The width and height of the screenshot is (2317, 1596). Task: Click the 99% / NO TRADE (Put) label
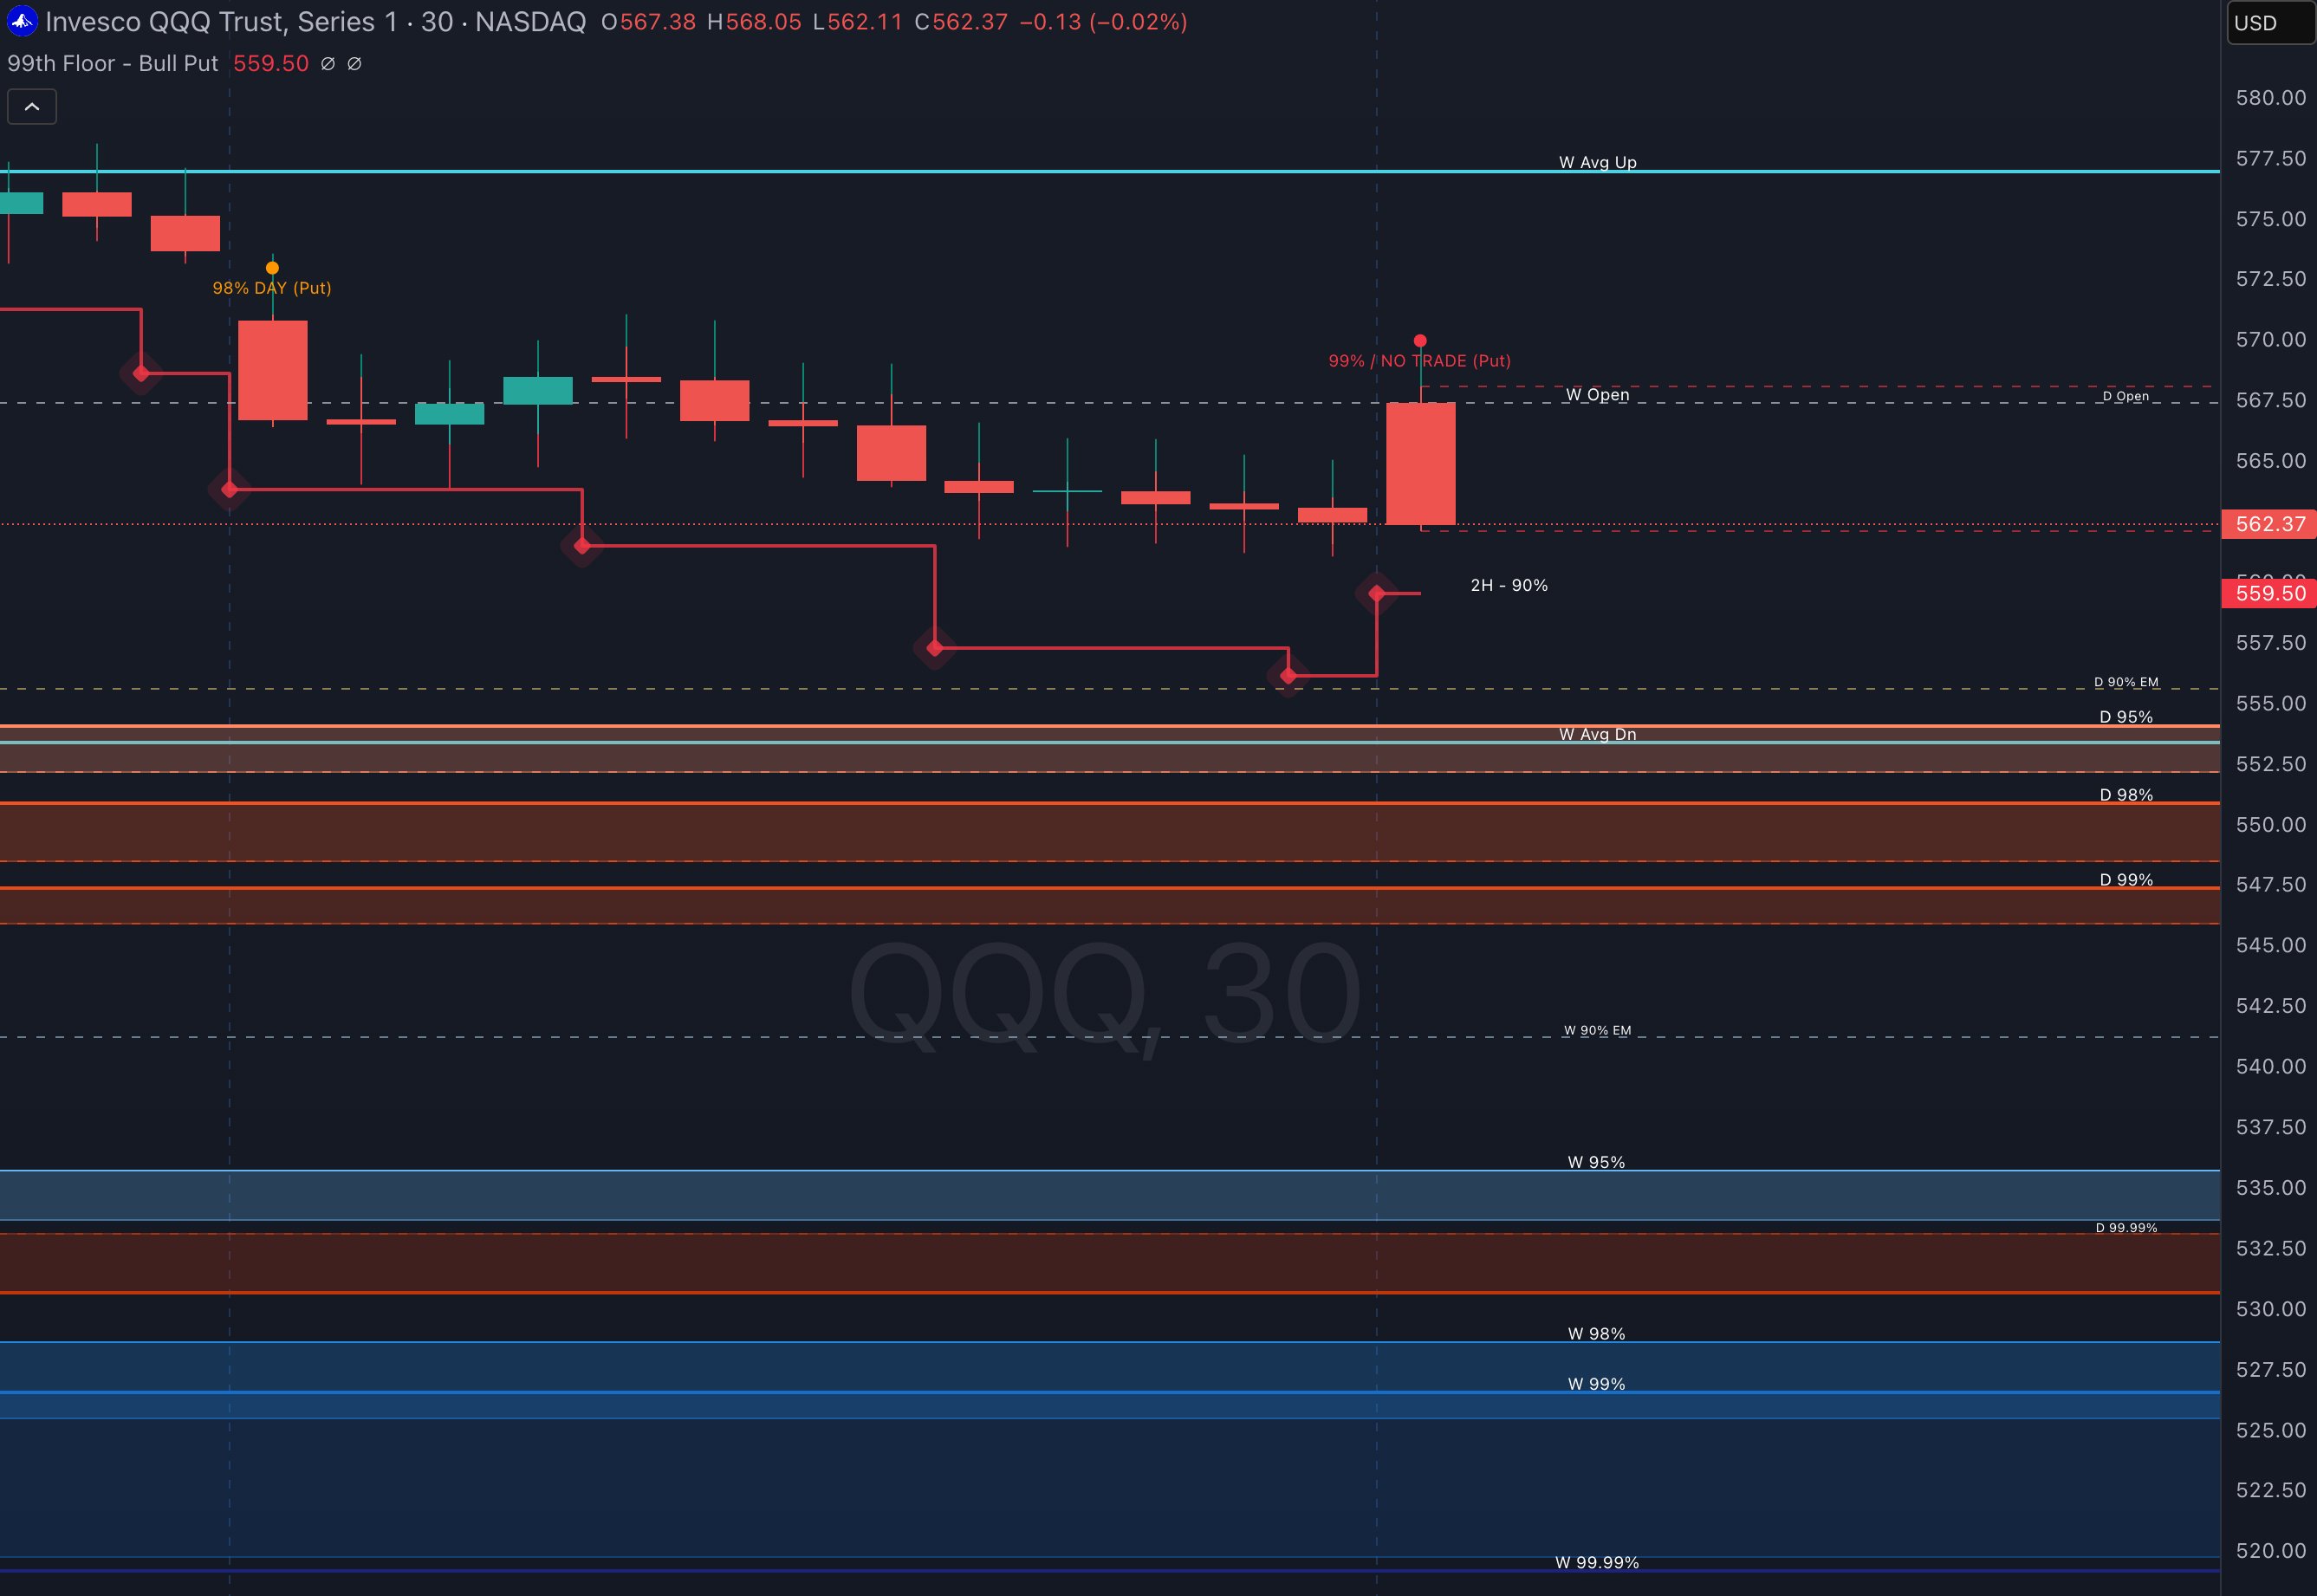click(1419, 361)
